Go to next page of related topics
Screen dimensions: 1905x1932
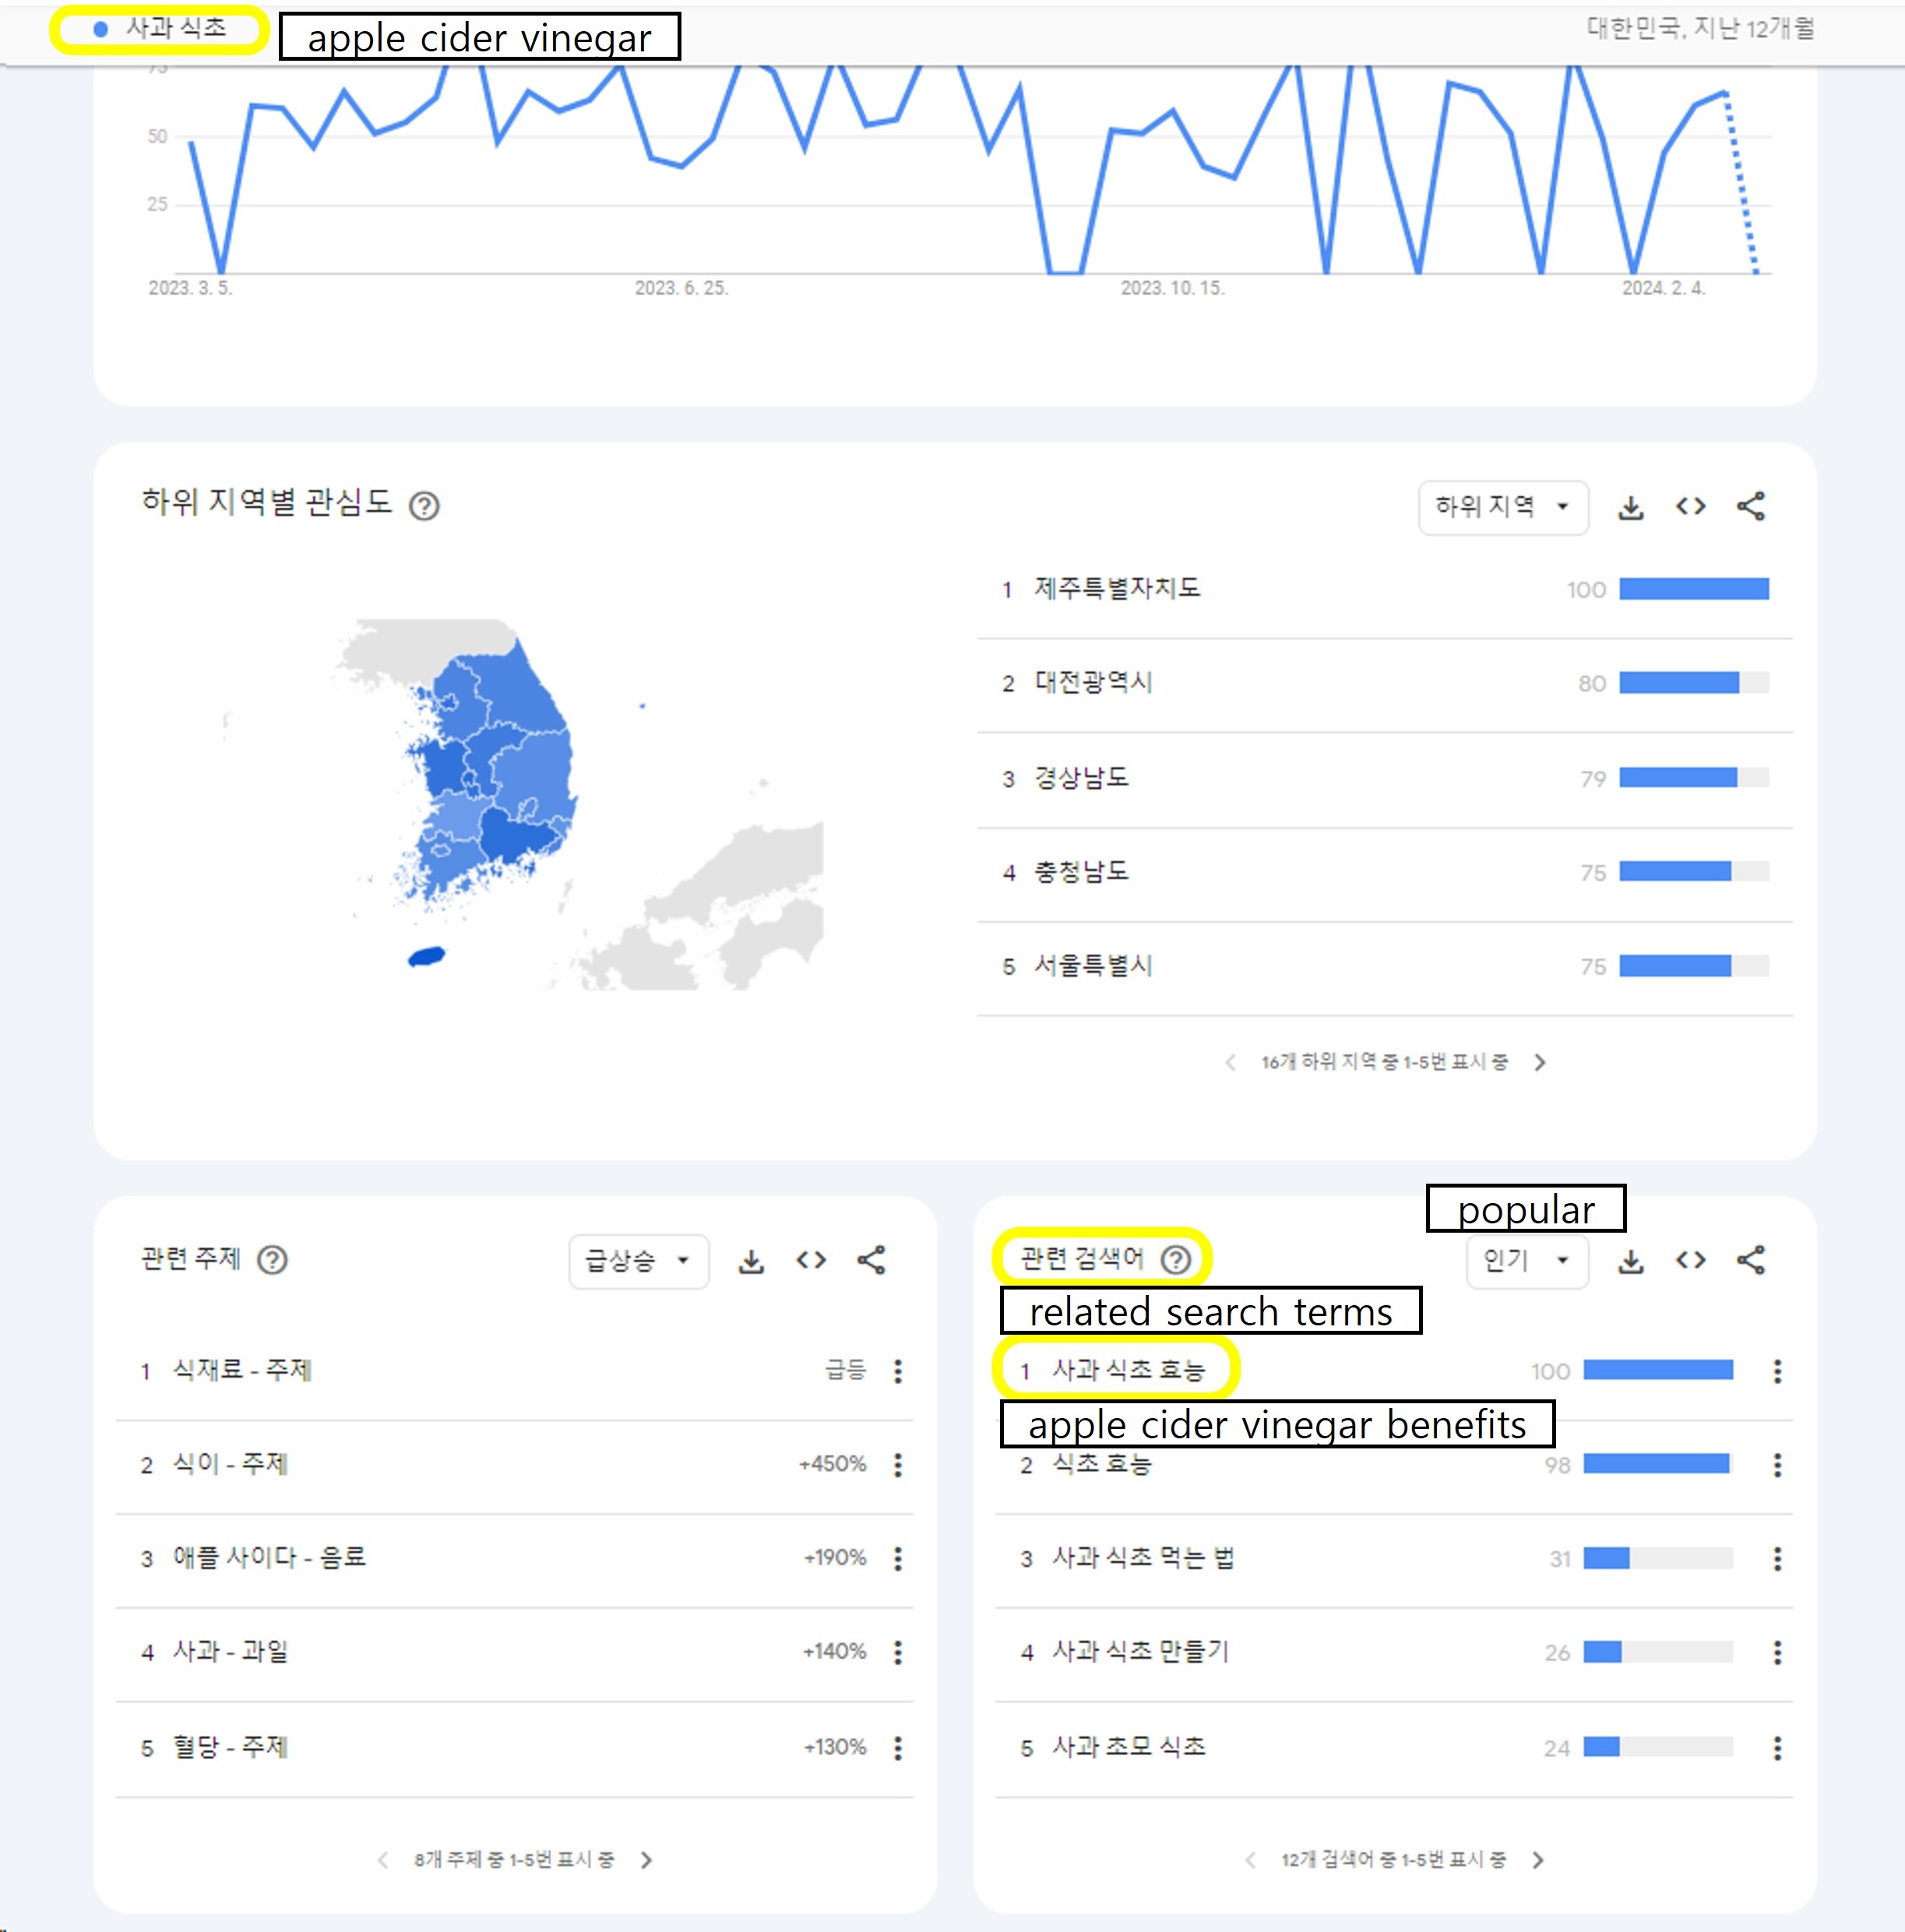(646, 1860)
